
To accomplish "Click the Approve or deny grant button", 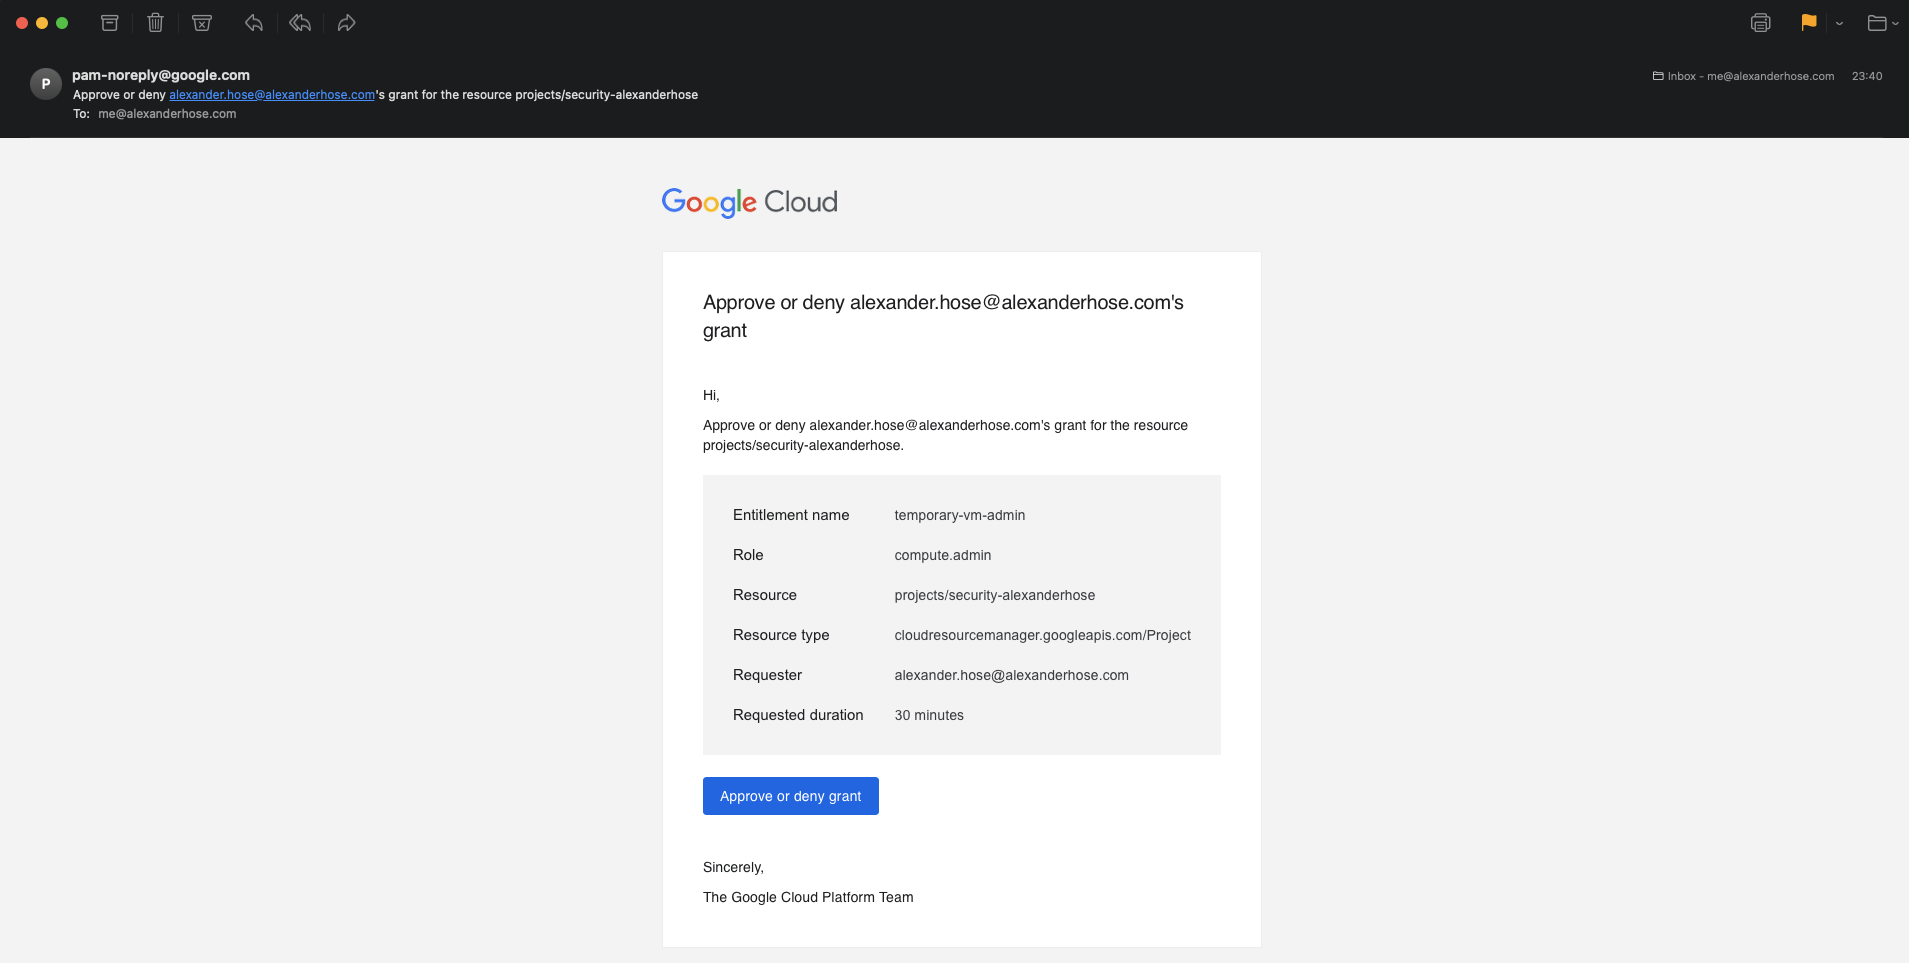I will click(x=790, y=796).
